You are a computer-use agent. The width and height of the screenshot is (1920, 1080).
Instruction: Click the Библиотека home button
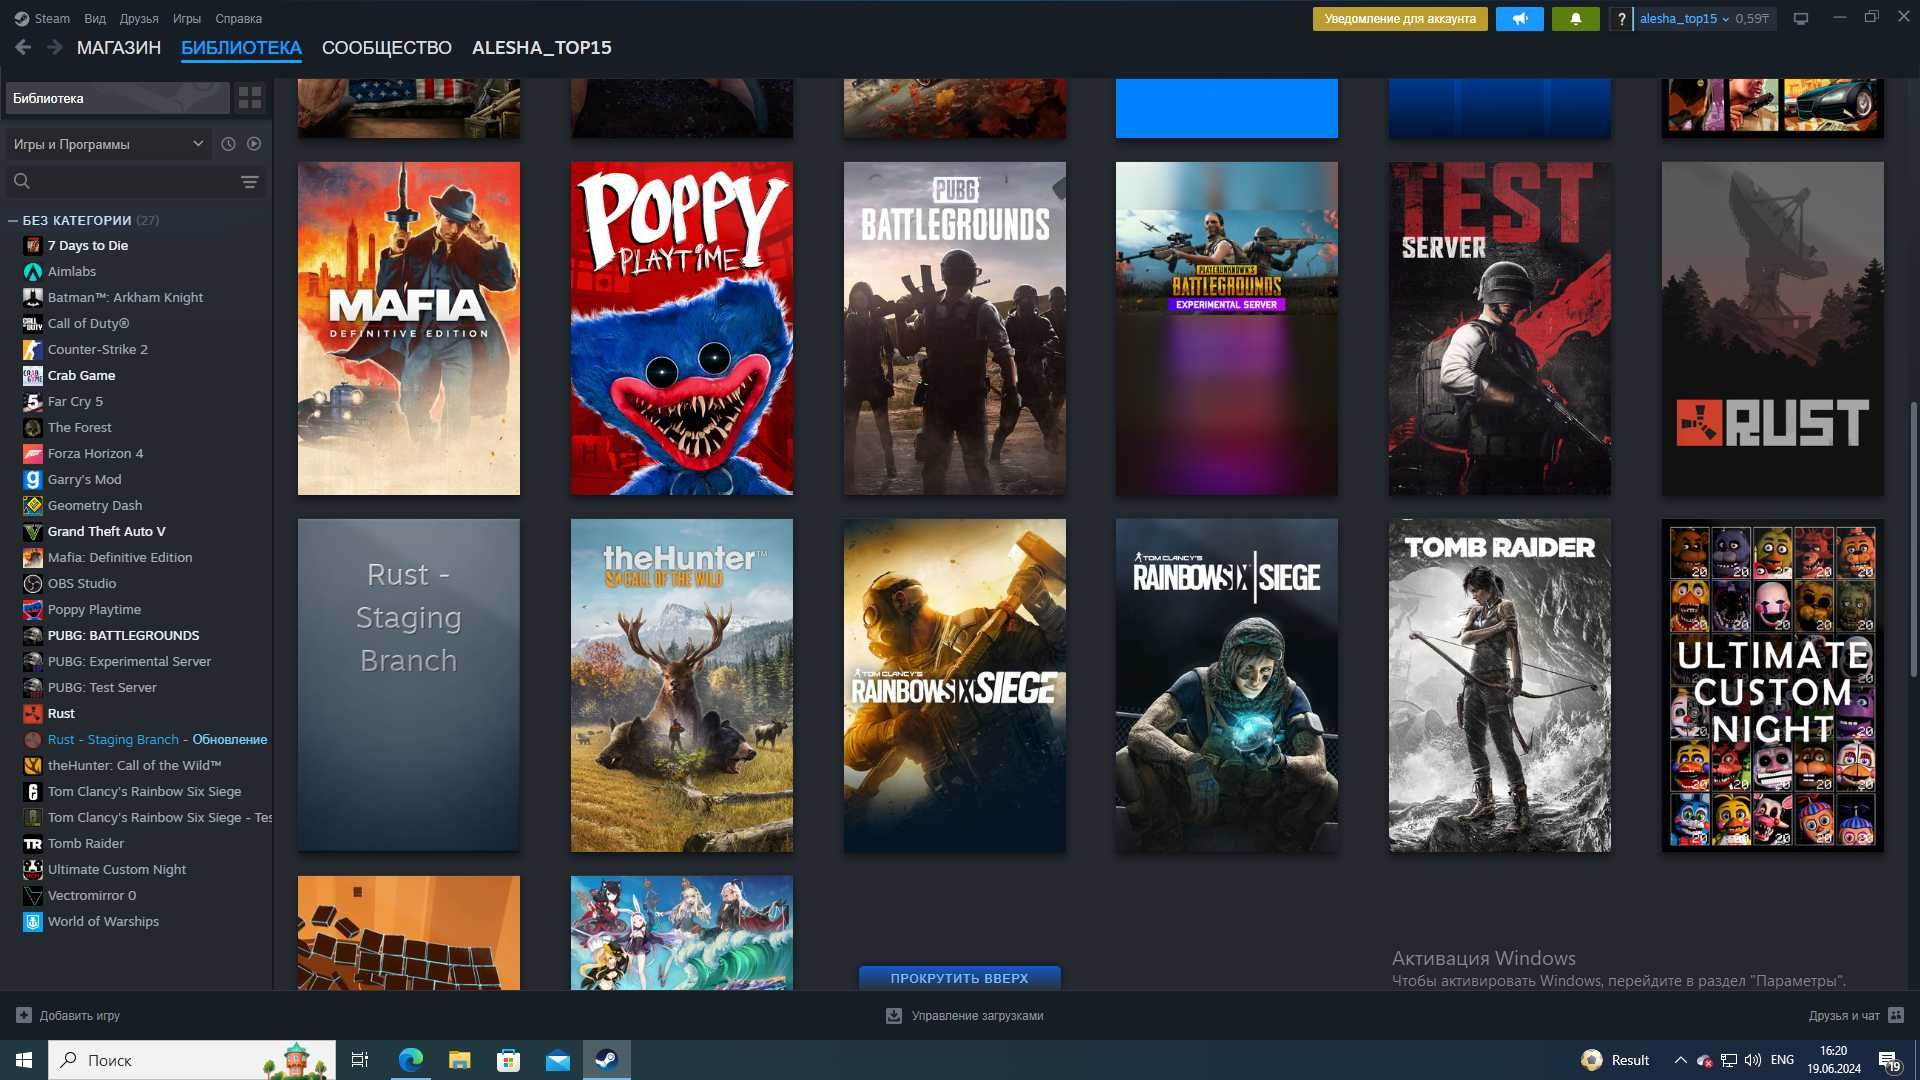point(117,98)
